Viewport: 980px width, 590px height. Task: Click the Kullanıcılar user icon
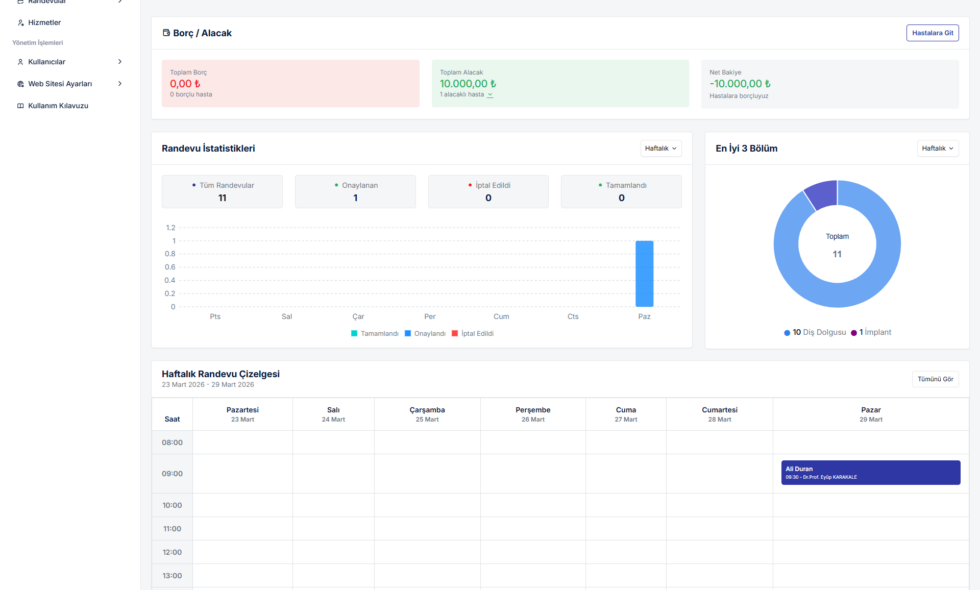tap(21, 62)
